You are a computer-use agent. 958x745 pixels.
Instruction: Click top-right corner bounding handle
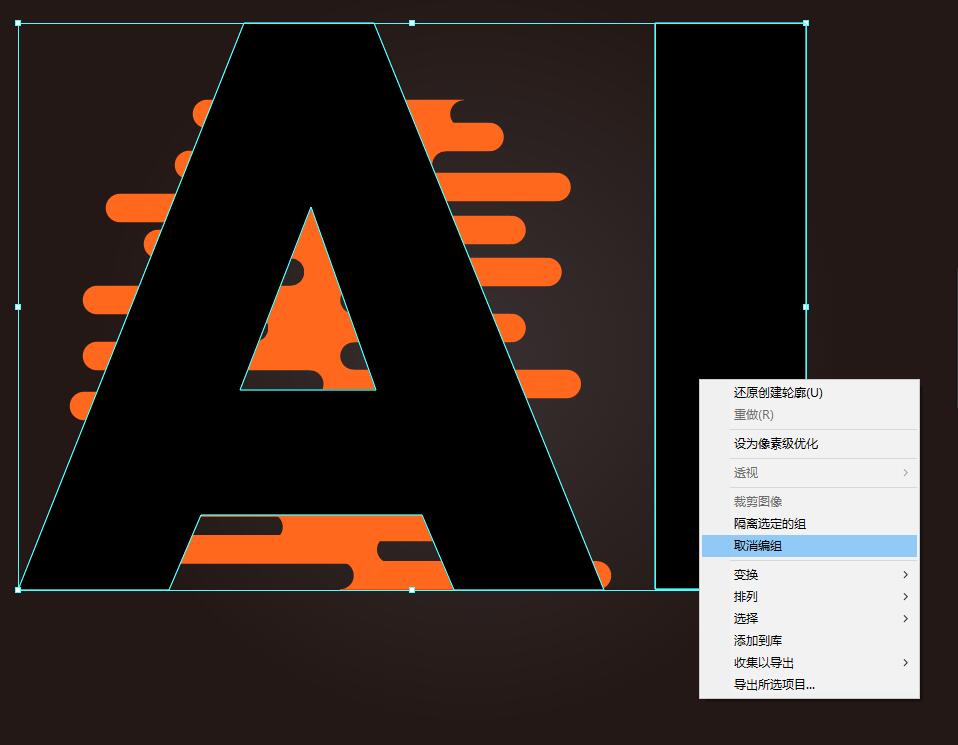[x=806, y=23]
